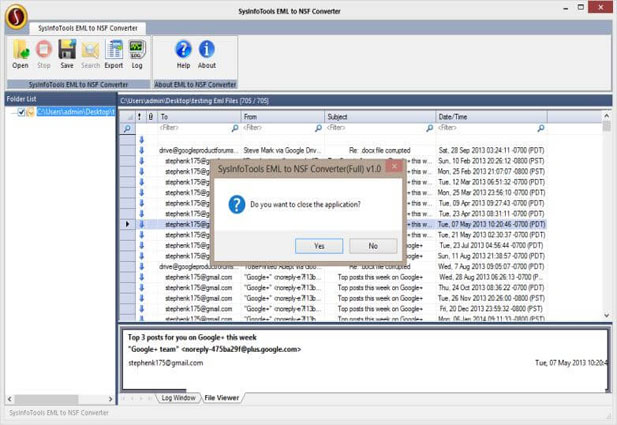617x425 pixels.
Task: Click the folder icon in Folder List tree
Action: pyautogui.click(x=30, y=112)
